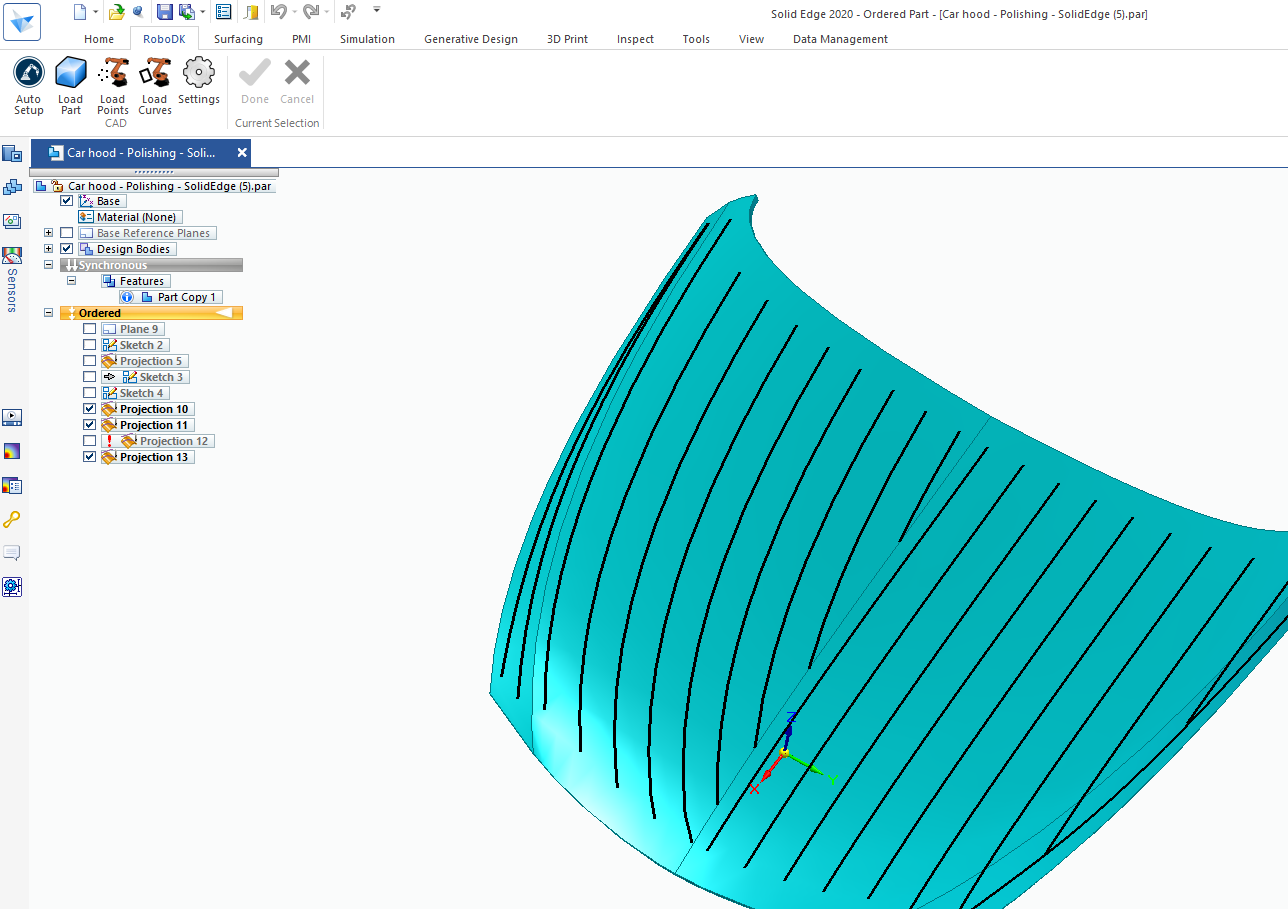1288x909 pixels.
Task: Check the Projection 12 checkbox
Action: (90, 441)
